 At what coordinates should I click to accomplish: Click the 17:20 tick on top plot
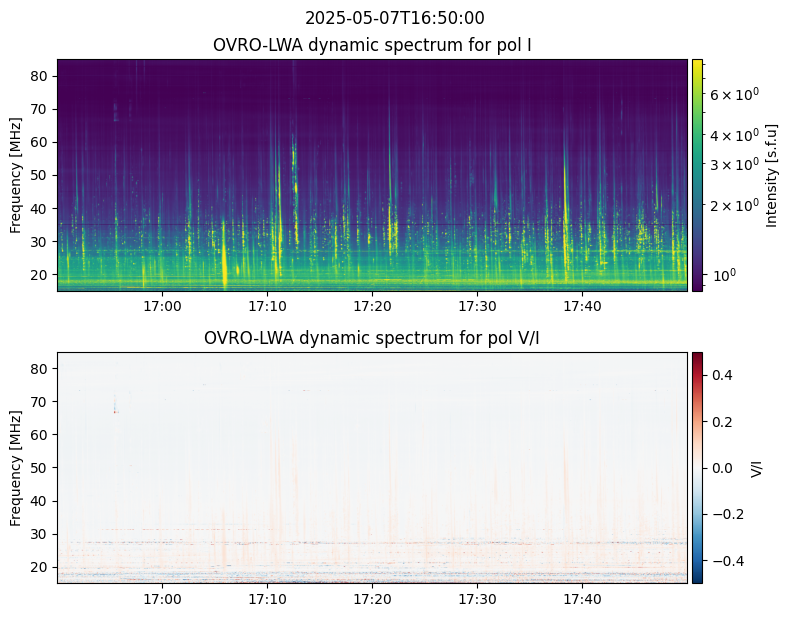(x=372, y=306)
